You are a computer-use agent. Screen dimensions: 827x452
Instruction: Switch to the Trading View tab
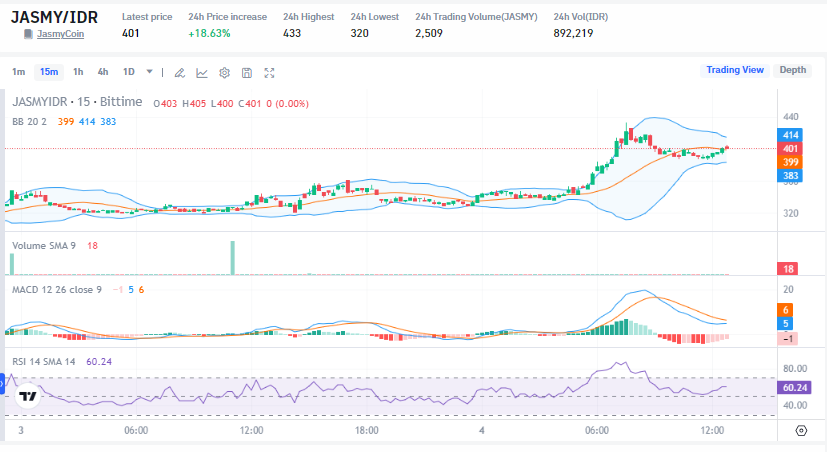pyautogui.click(x=734, y=70)
